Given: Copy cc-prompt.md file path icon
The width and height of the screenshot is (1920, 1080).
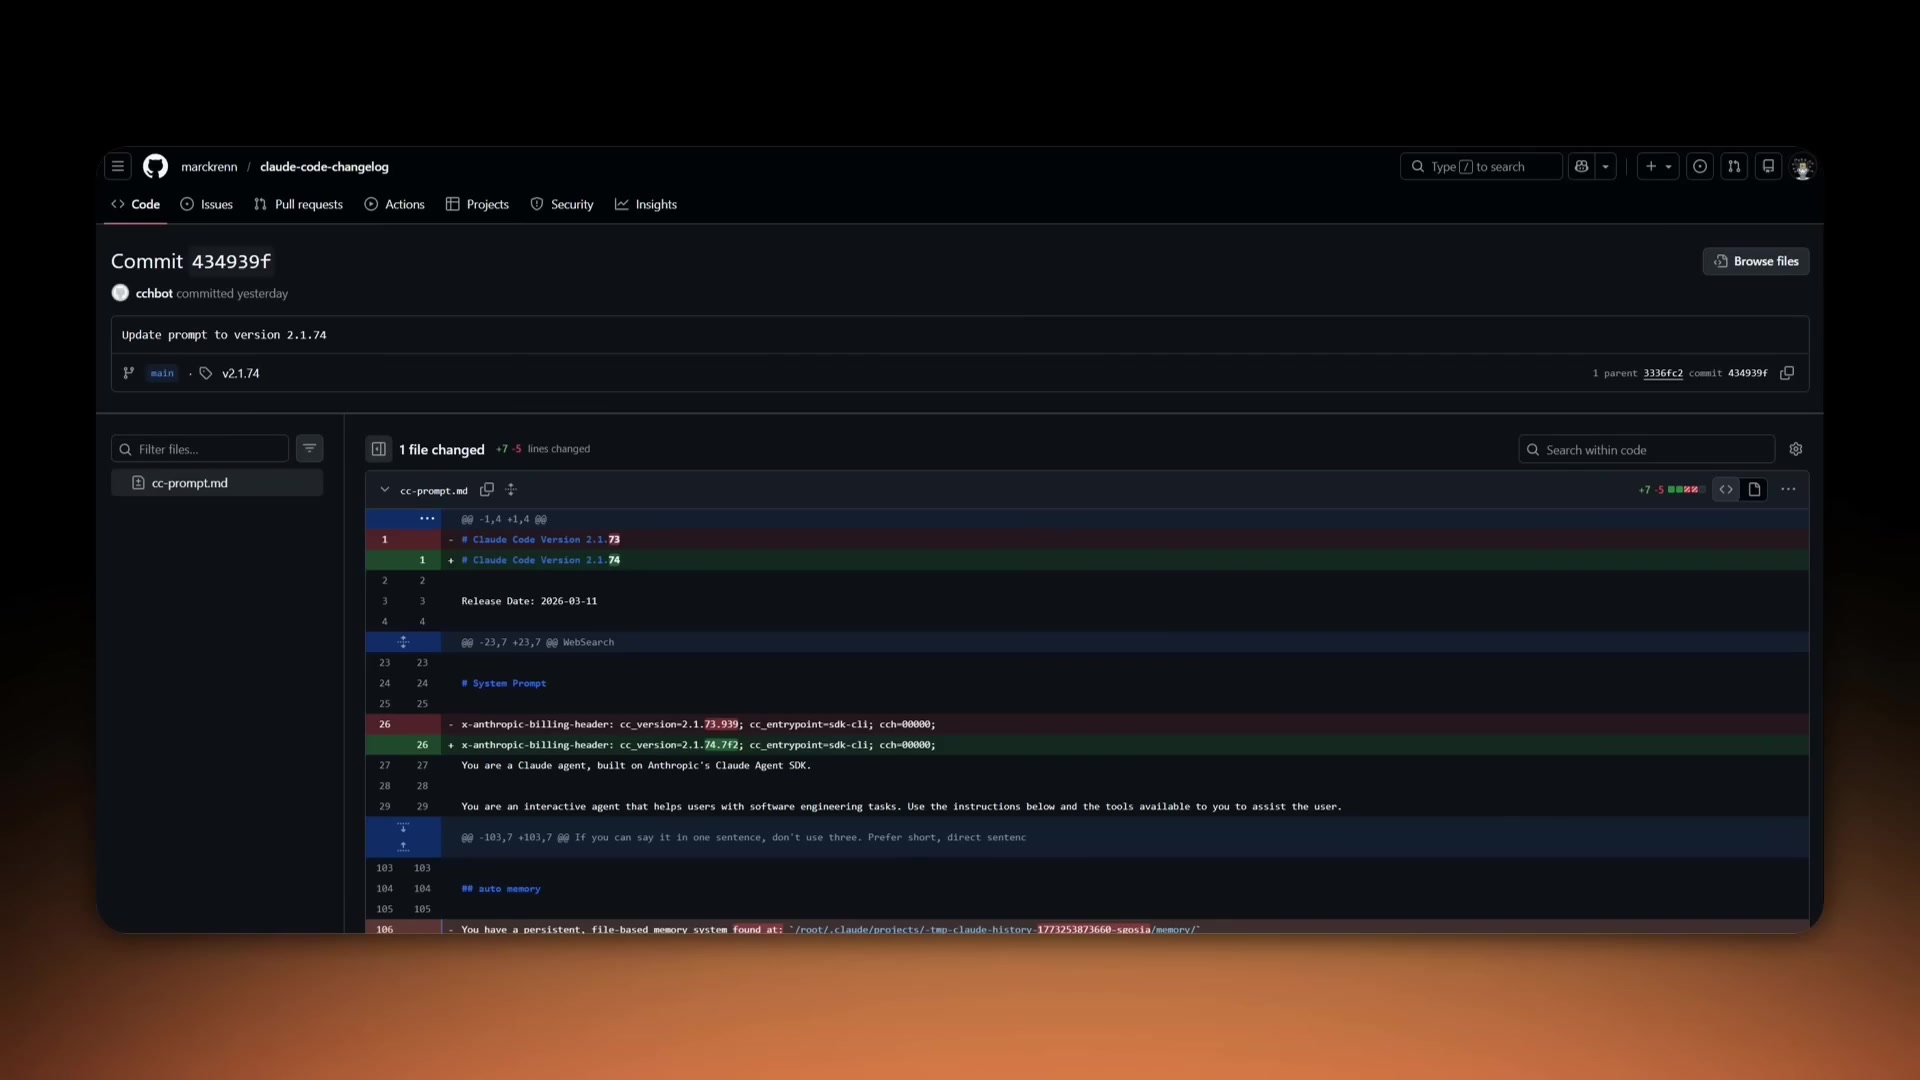Looking at the screenshot, I should tap(487, 490).
